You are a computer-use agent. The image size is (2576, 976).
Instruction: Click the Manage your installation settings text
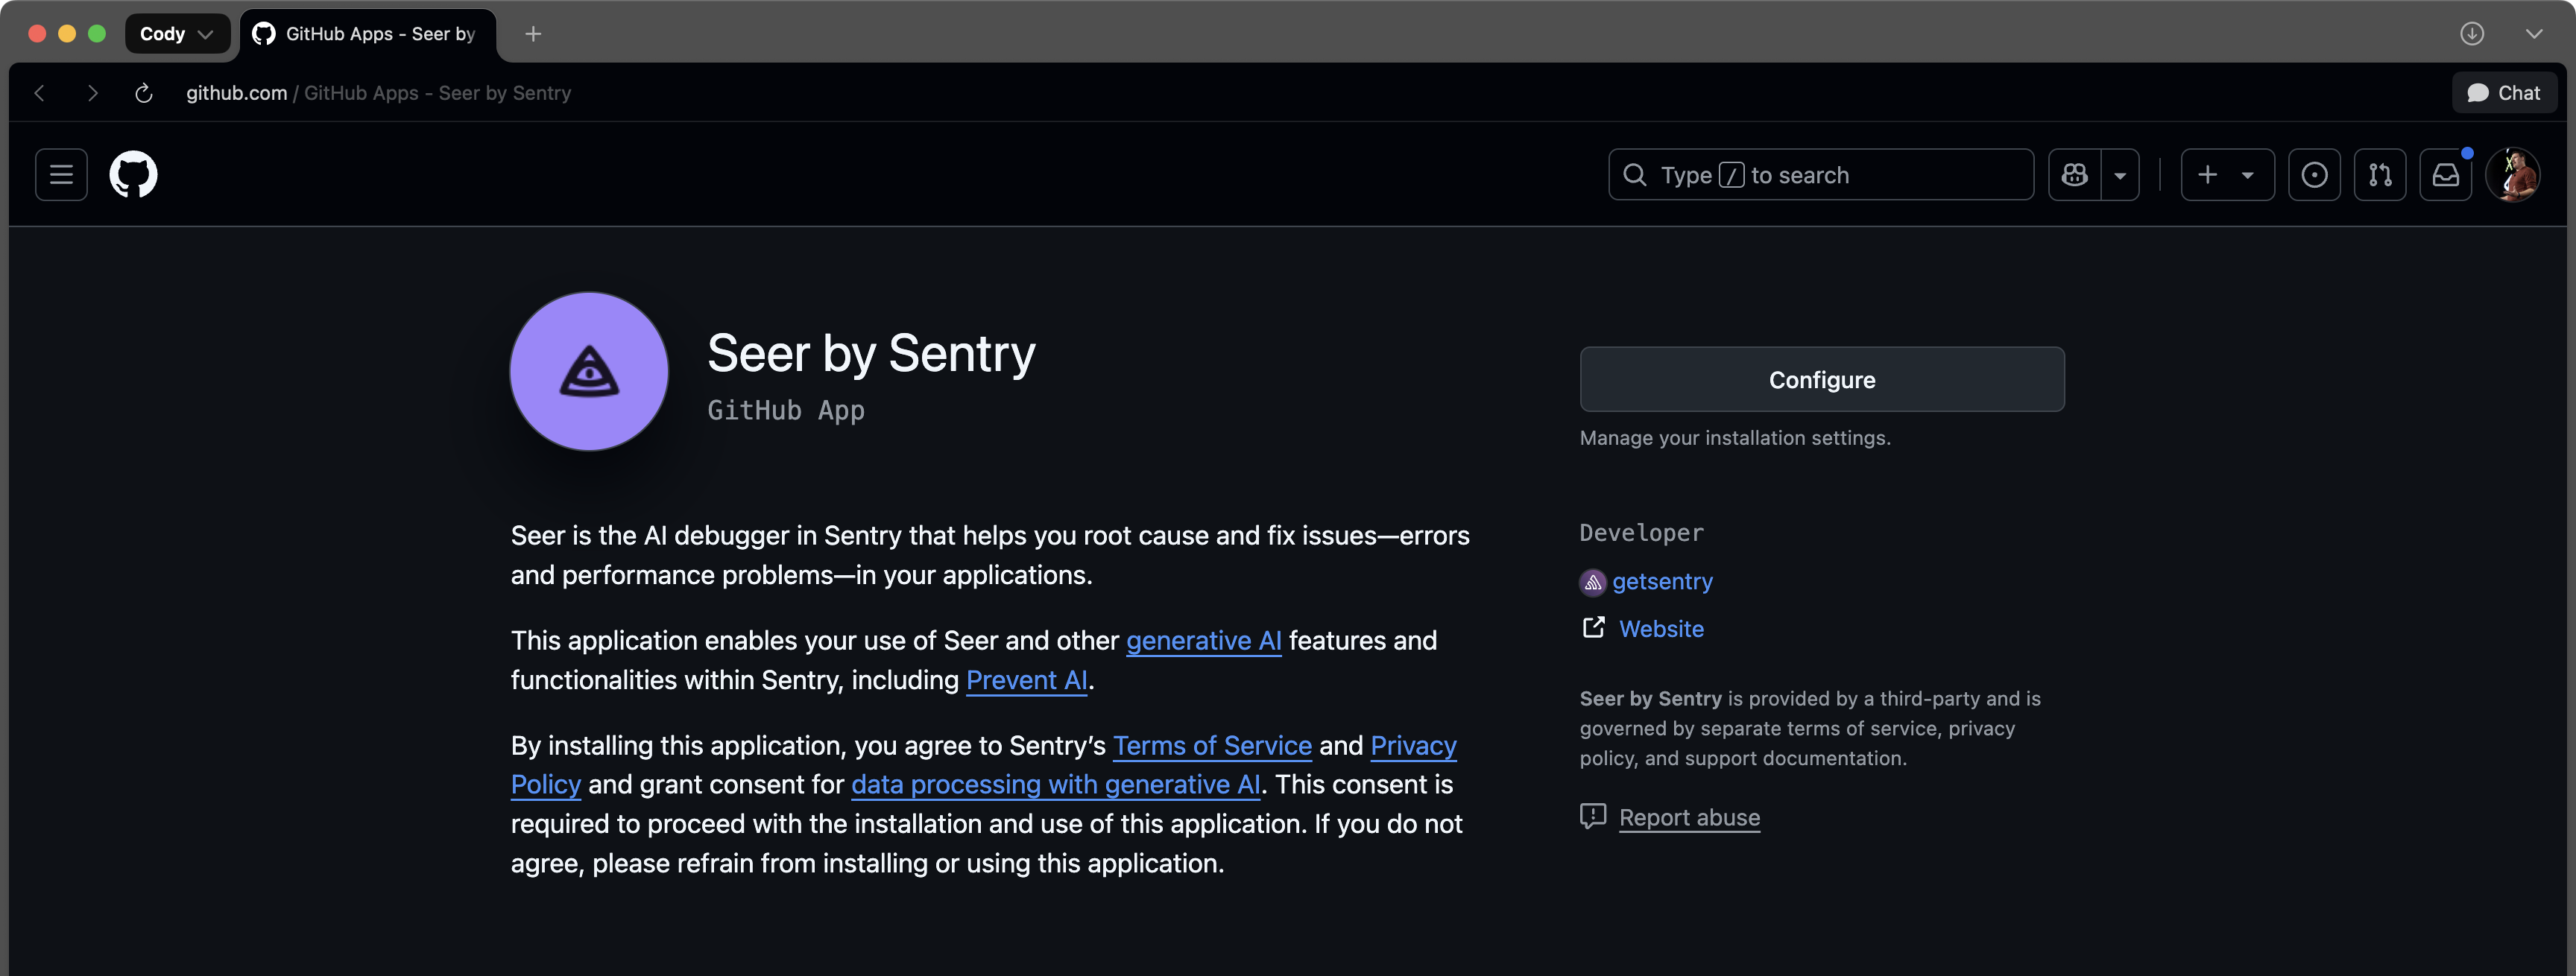1735,438
